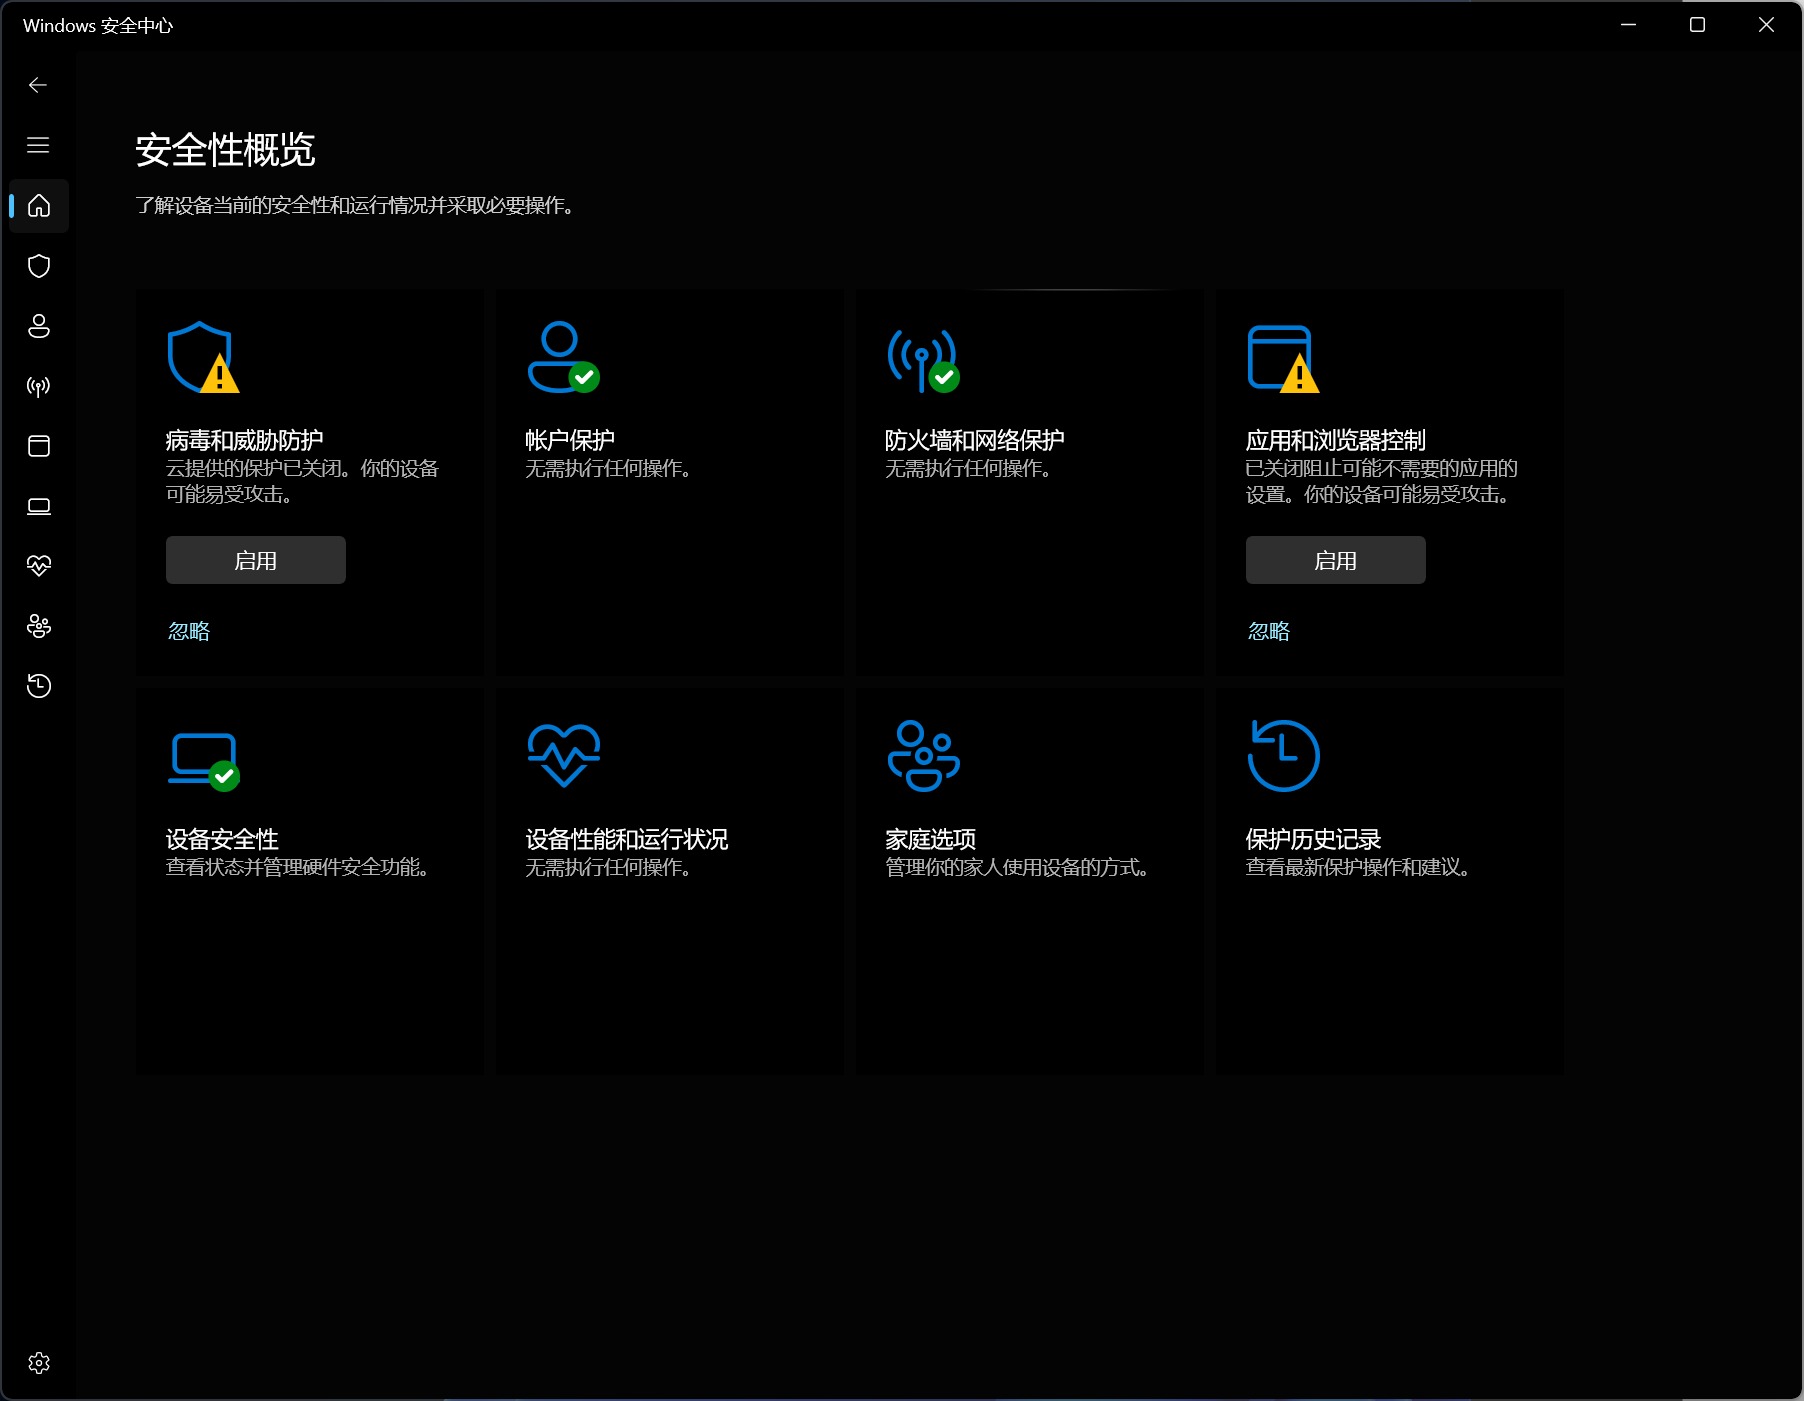Open app and browser control sidebar icon
Viewport: 1804px width, 1401px height.
[38, 447]
